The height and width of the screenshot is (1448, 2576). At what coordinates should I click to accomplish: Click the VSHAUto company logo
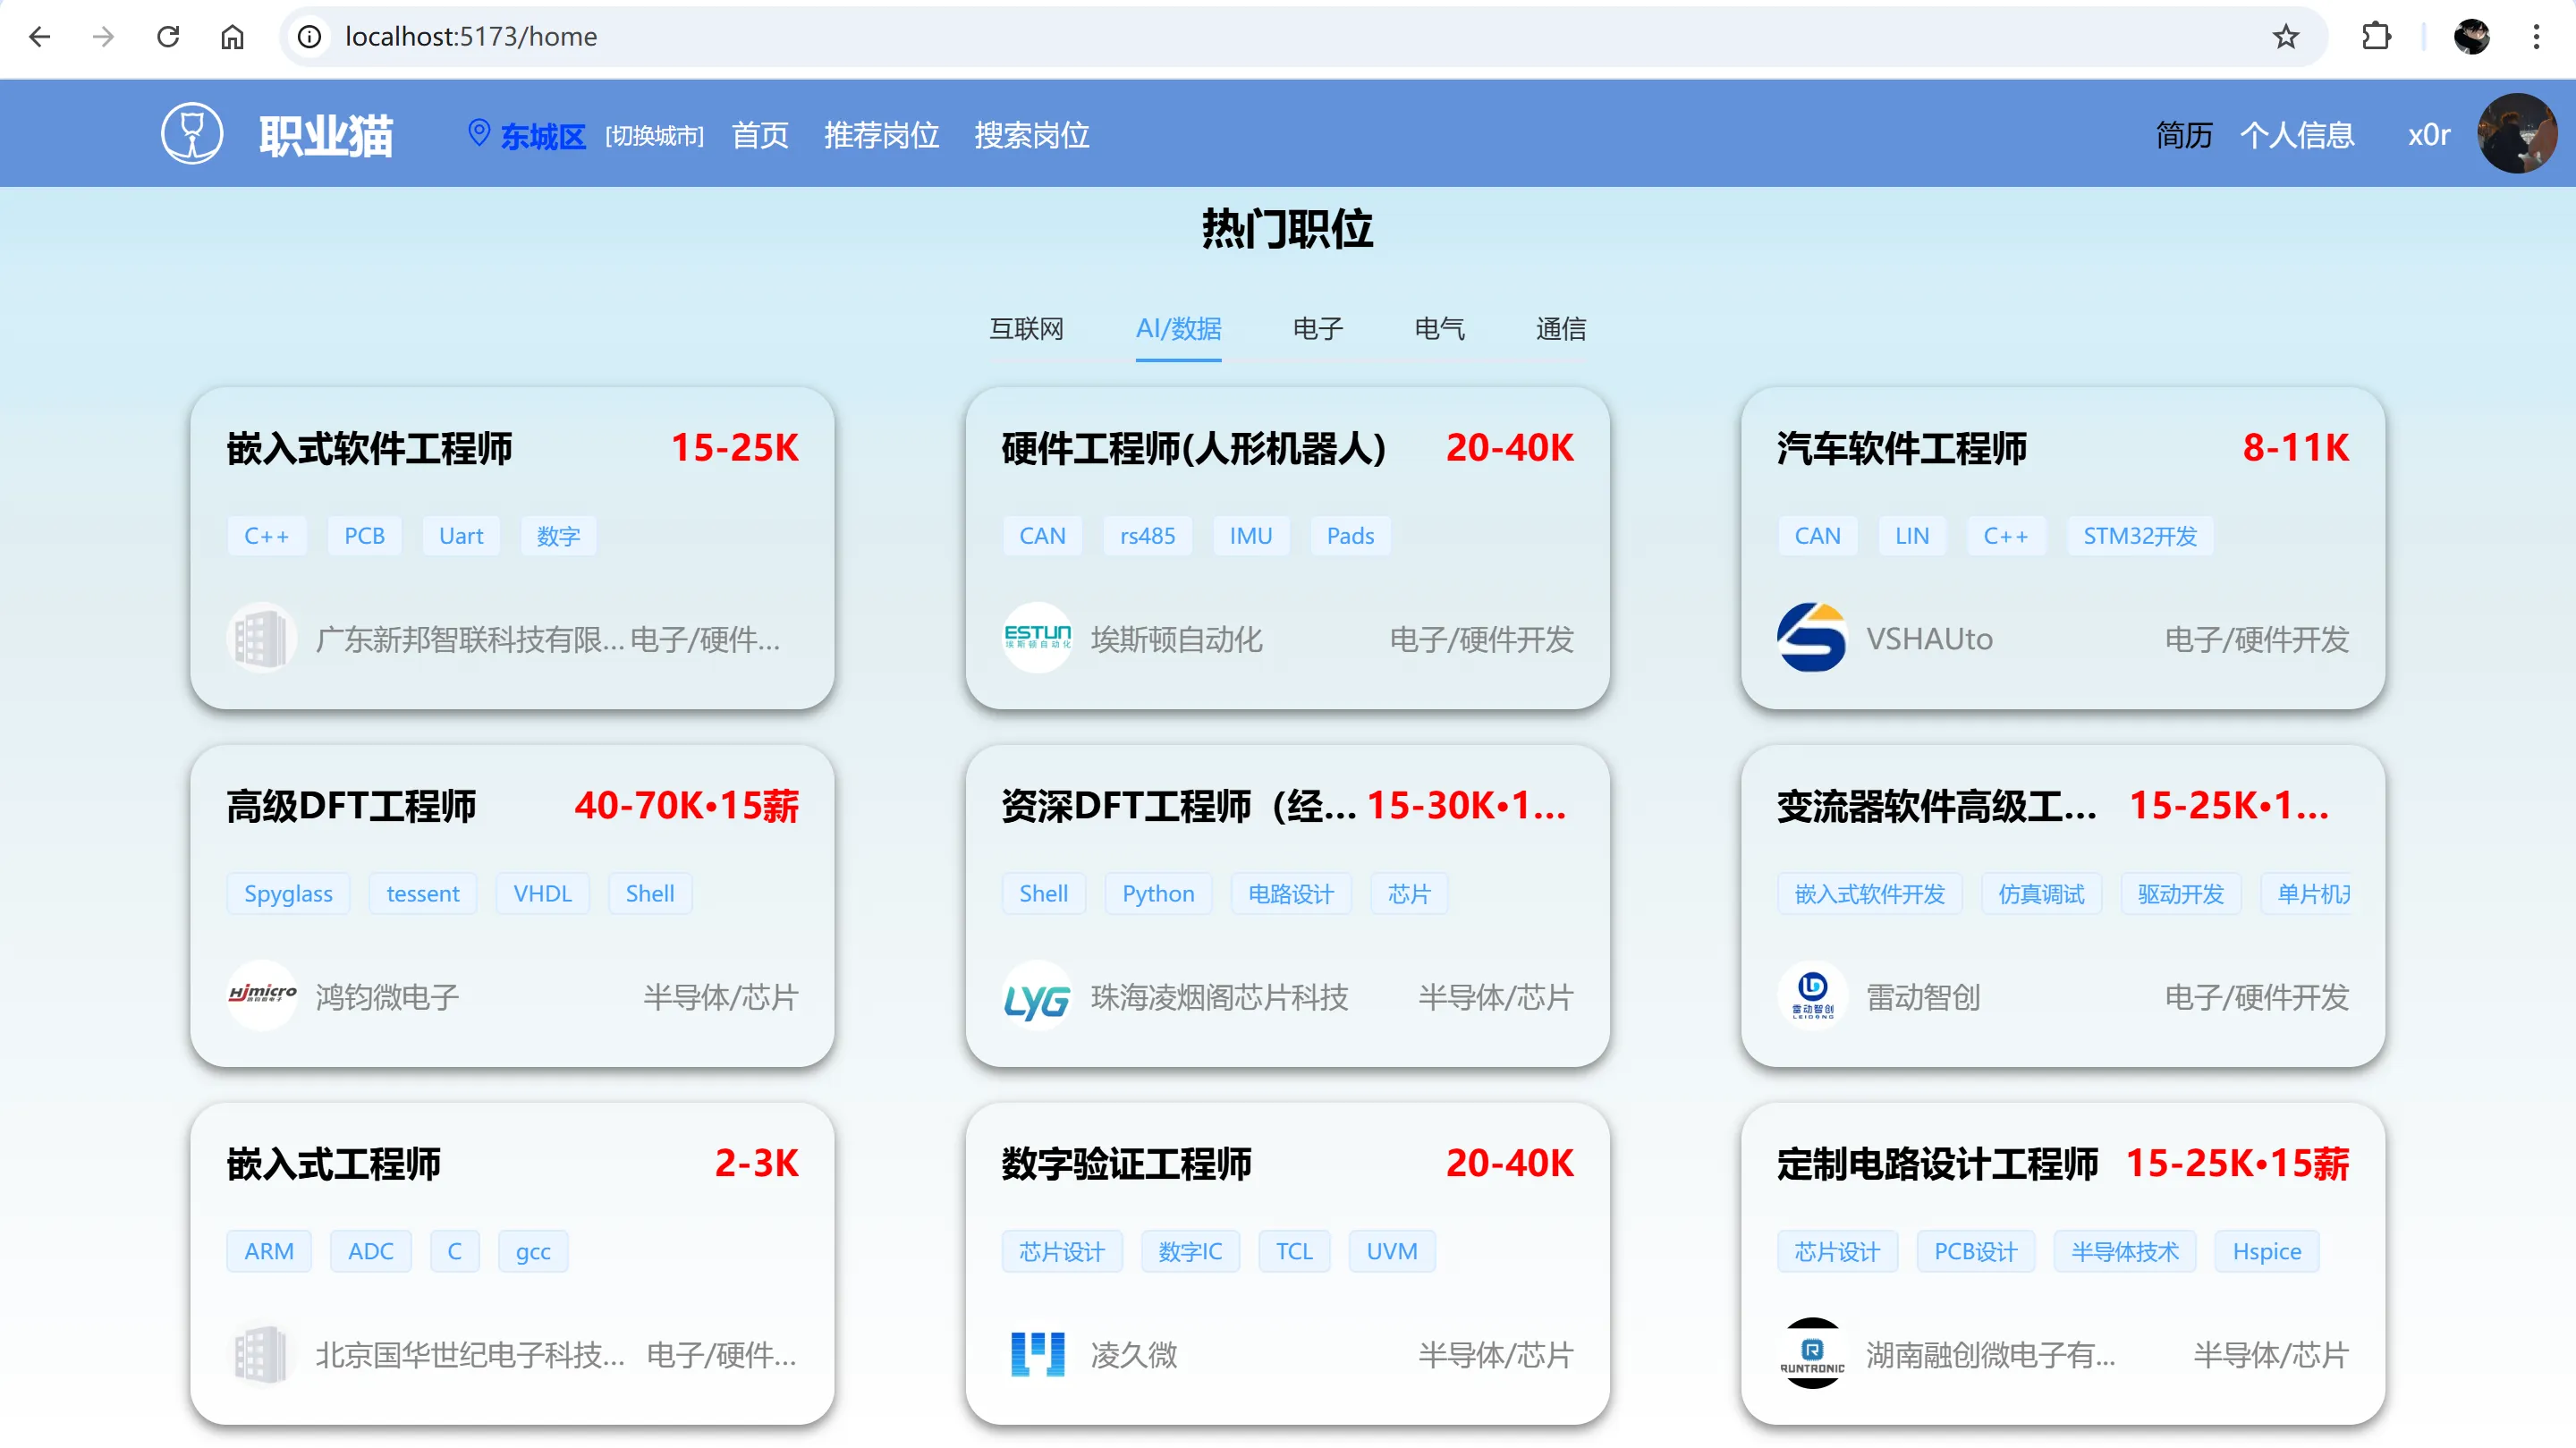click(x=1811, y=637)
